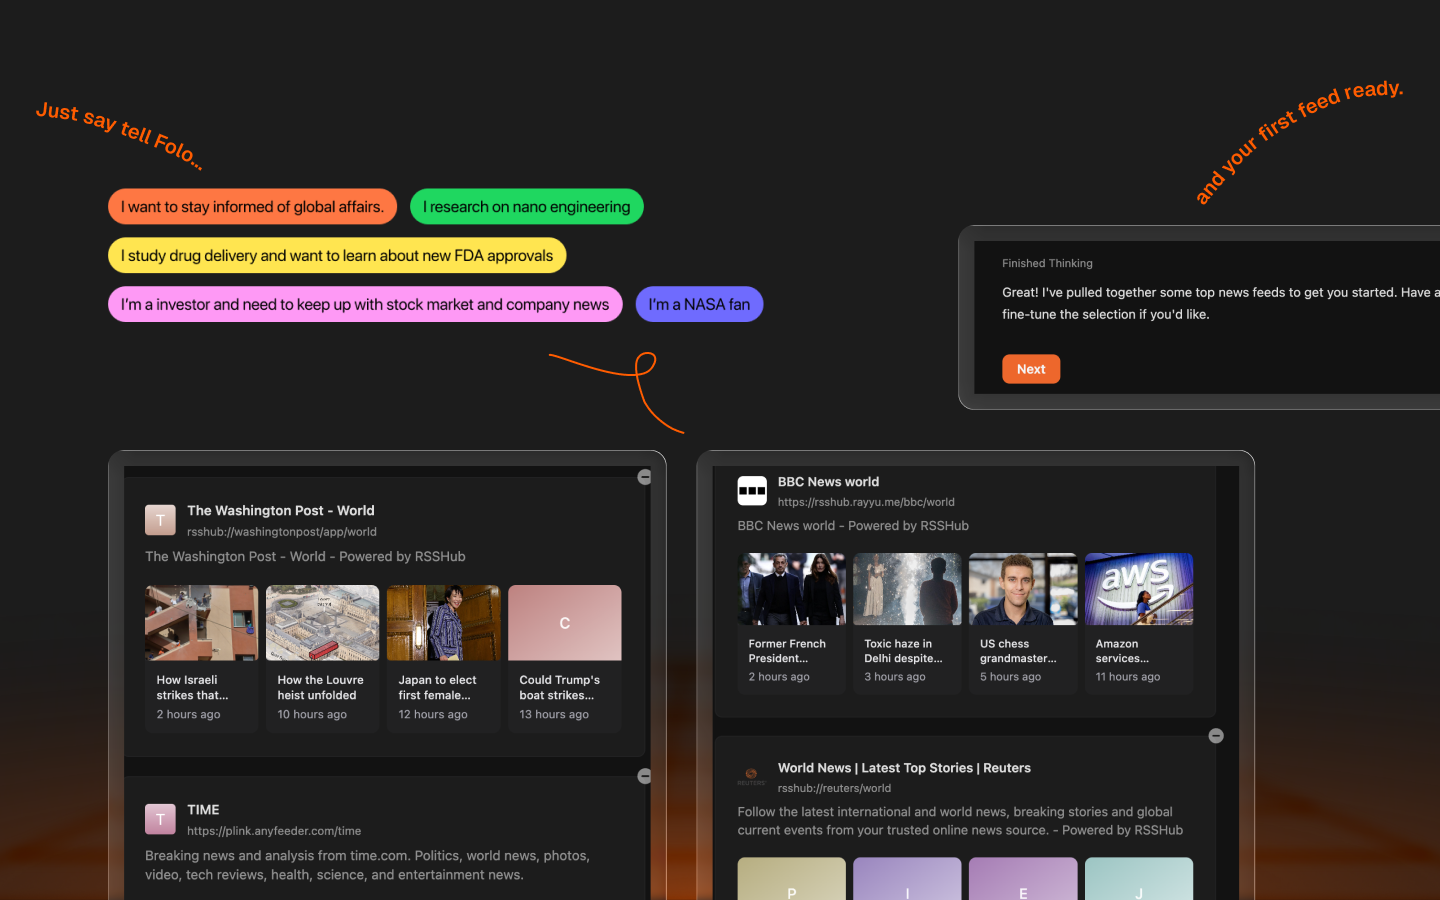Click the https://rsshub.rayyu.me/bbc/world URL
The image size is (1440, 900).
[x=866, y=502]
